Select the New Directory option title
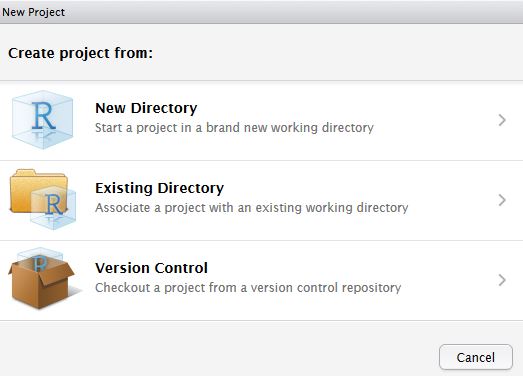The width and height of the screenshot is (523, 376). coord(146,108)
